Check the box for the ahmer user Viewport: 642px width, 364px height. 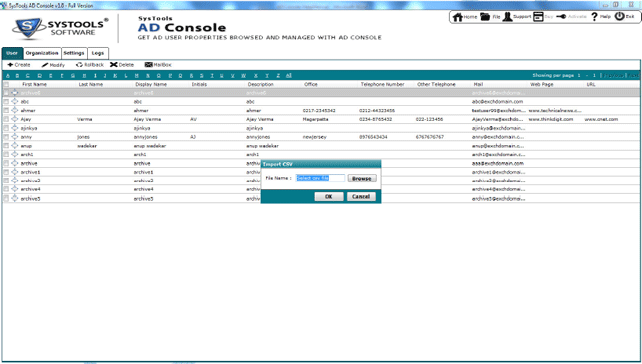[6, 110]
